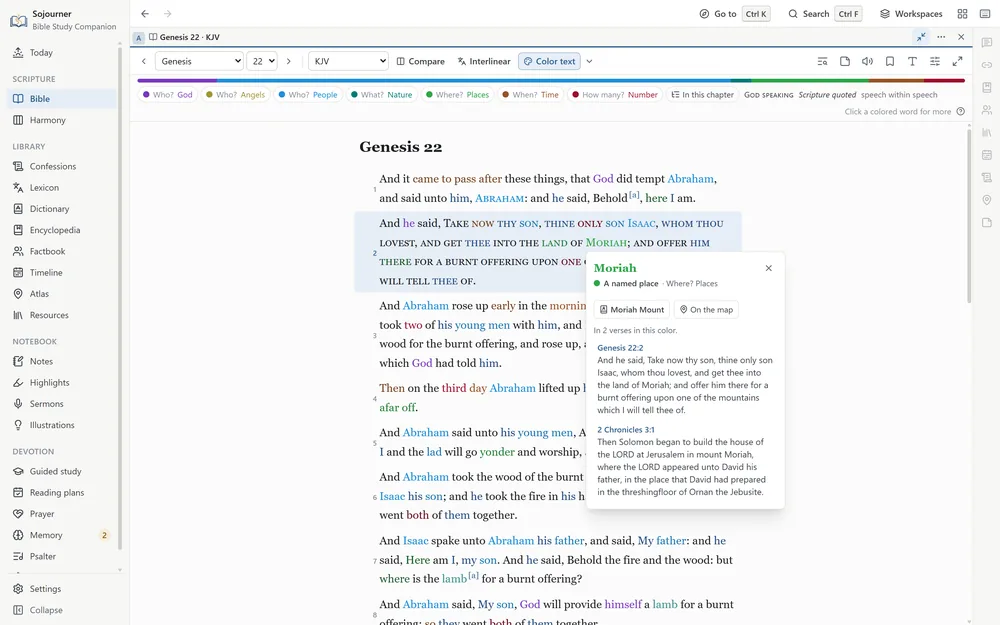Open the Genesis book dropdown
This screenshot has width=1000, height=625.
199,61
